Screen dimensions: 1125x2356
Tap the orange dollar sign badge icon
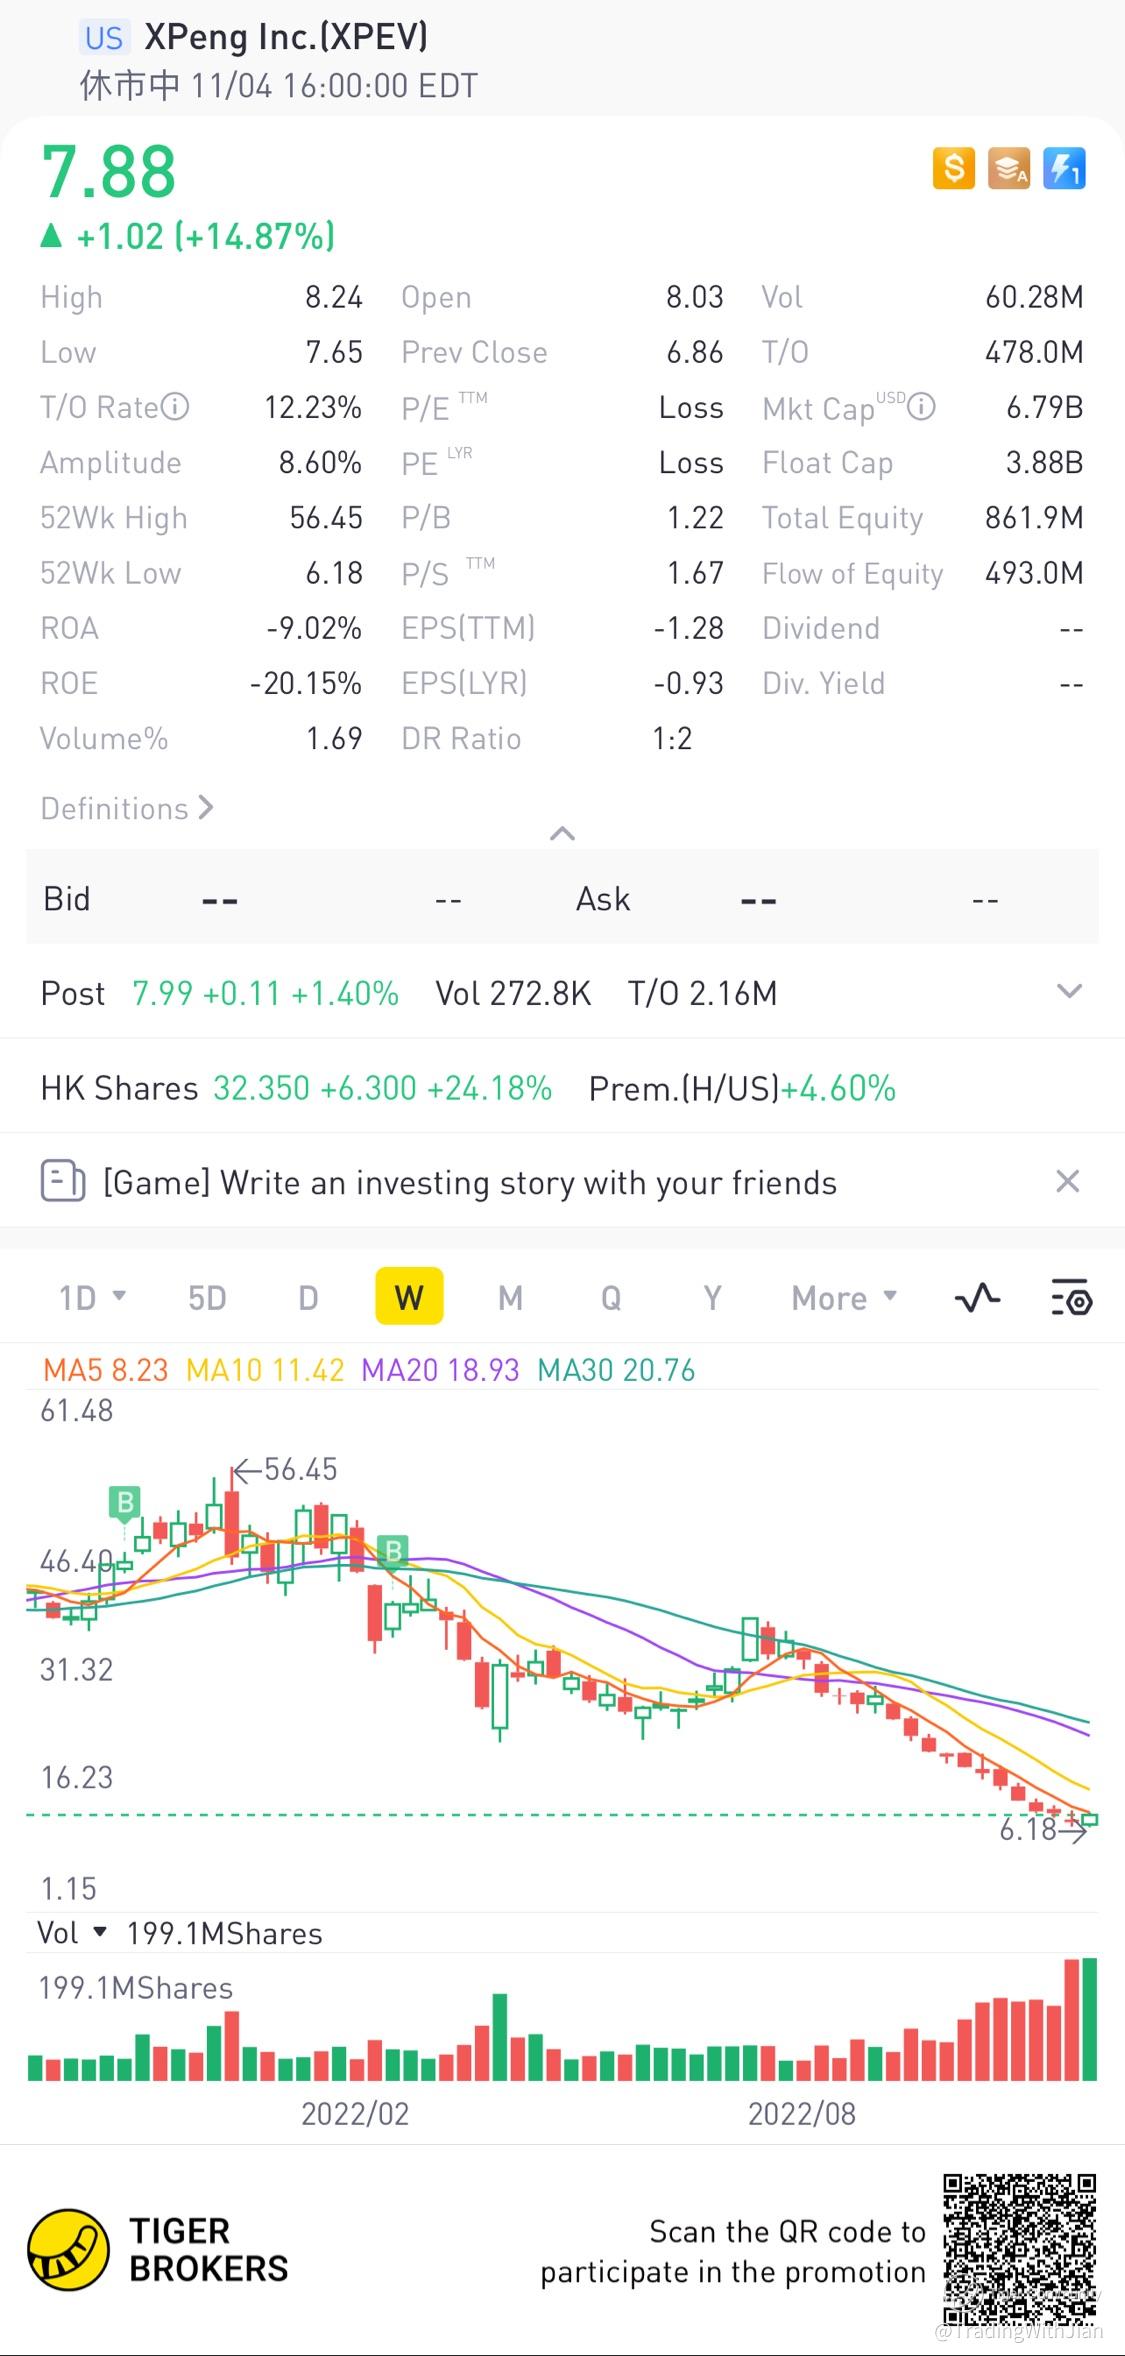click(x=953, y=168)
